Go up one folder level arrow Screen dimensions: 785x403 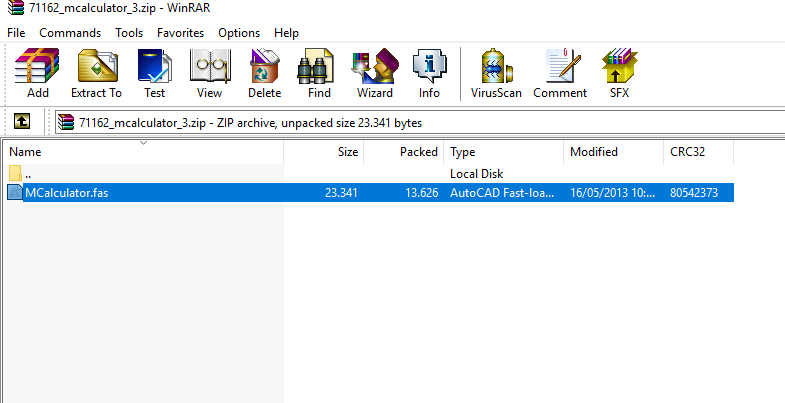tap(22, 121)
